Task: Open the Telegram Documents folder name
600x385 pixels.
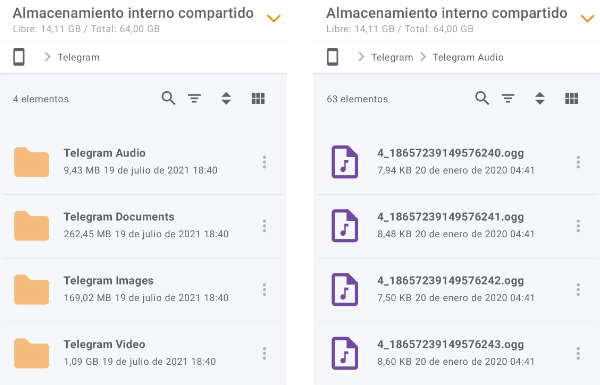Action: click(119, 217)
